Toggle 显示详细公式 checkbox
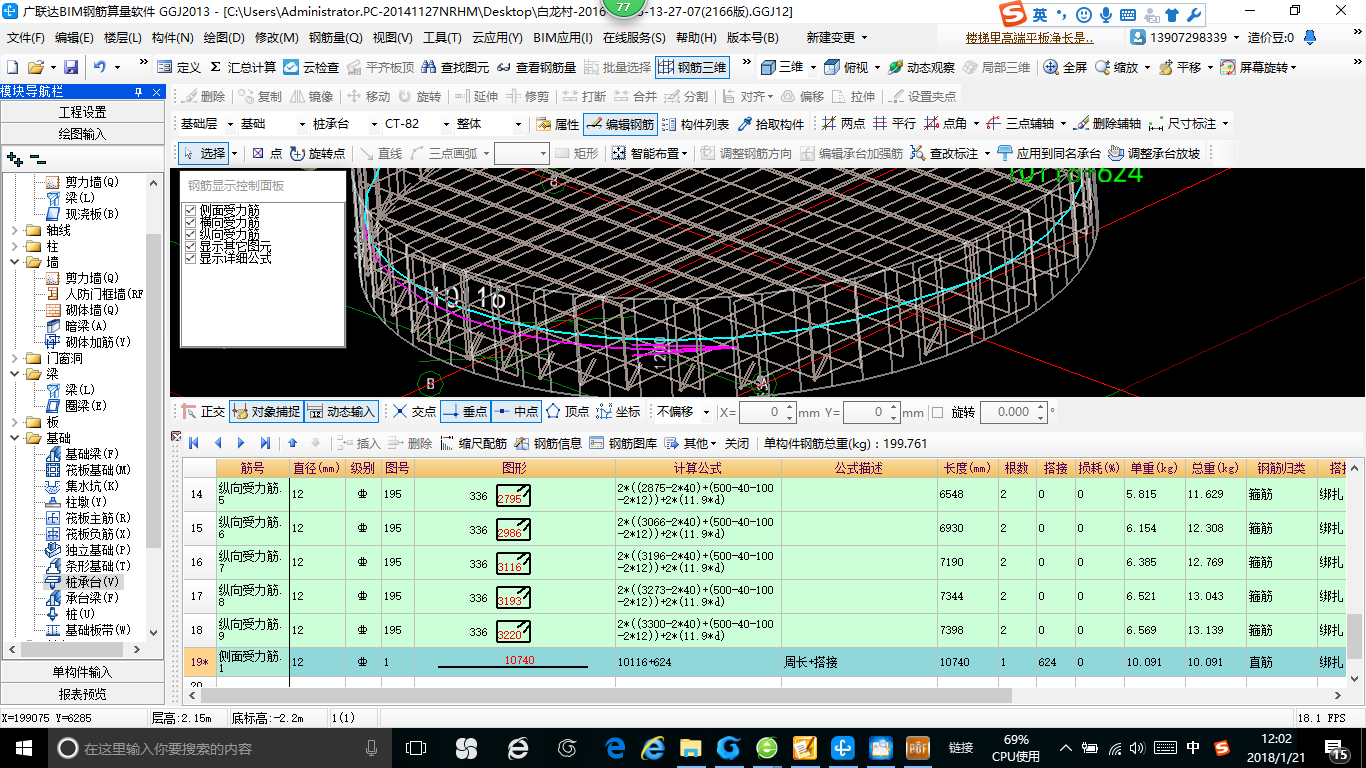Viewport: 1366px width, 768px height. click(190, 258)
